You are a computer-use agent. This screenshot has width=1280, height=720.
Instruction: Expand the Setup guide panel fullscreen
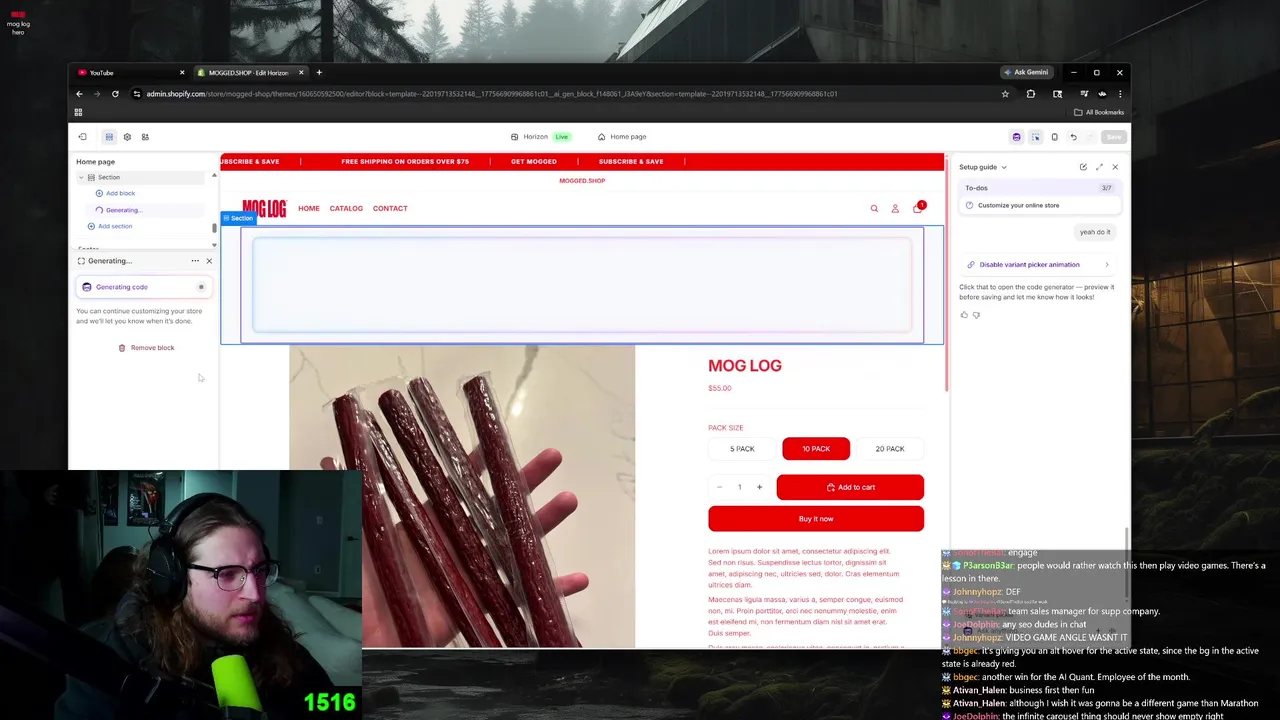point(1099,167)
